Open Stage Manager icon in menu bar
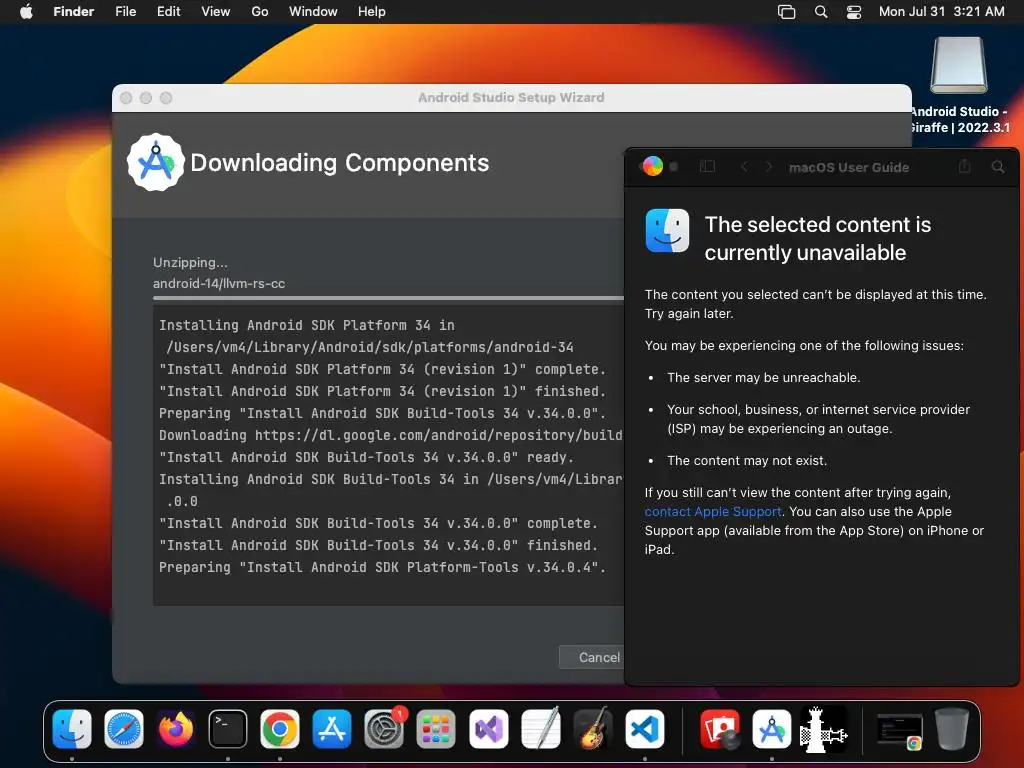The height and width of the screenshot is (768, 1024). click(x=786, y=12)
